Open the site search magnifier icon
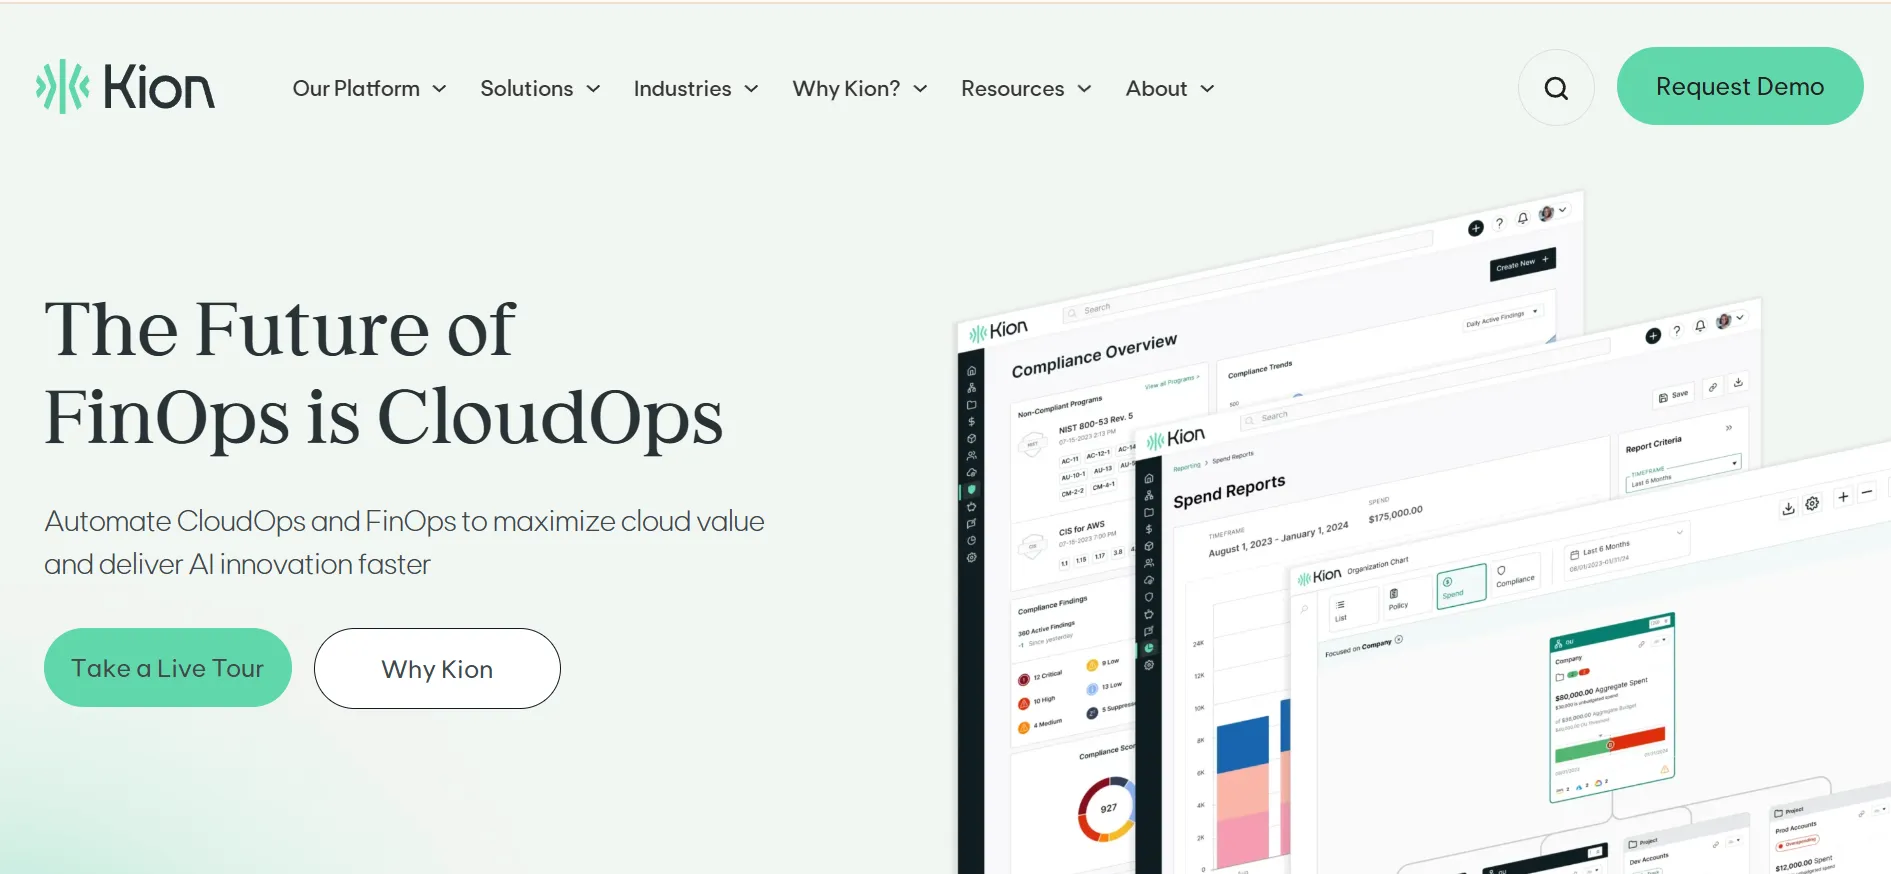1891x874 pixels. point(1556,88)
